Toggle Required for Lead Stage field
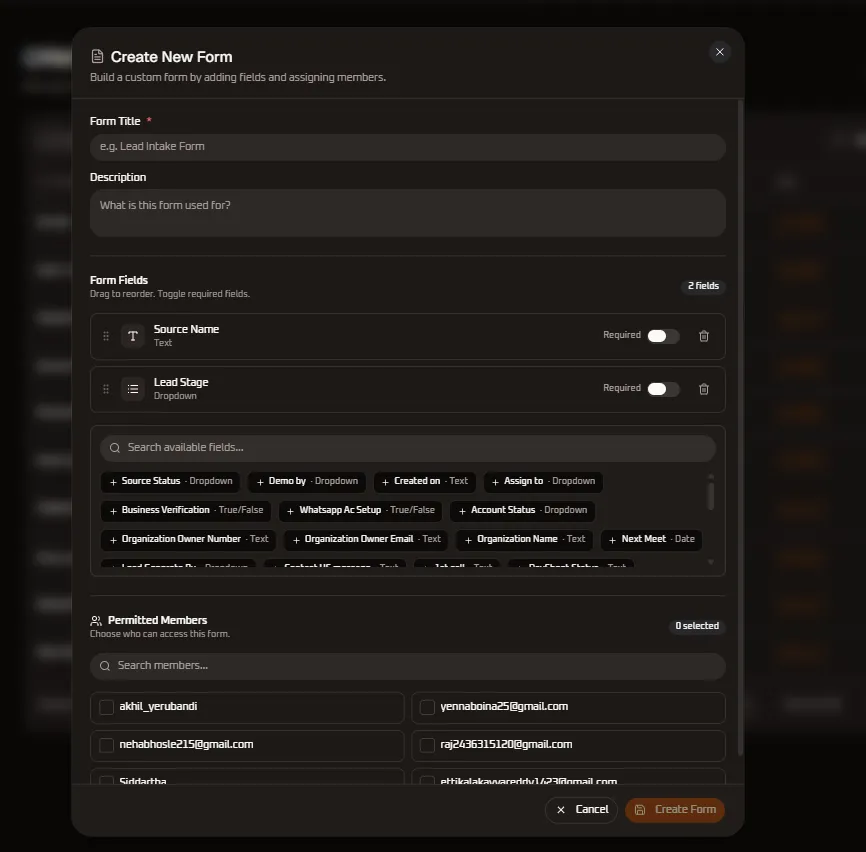This screenshot has width=866, height=852. coord(663,389)
